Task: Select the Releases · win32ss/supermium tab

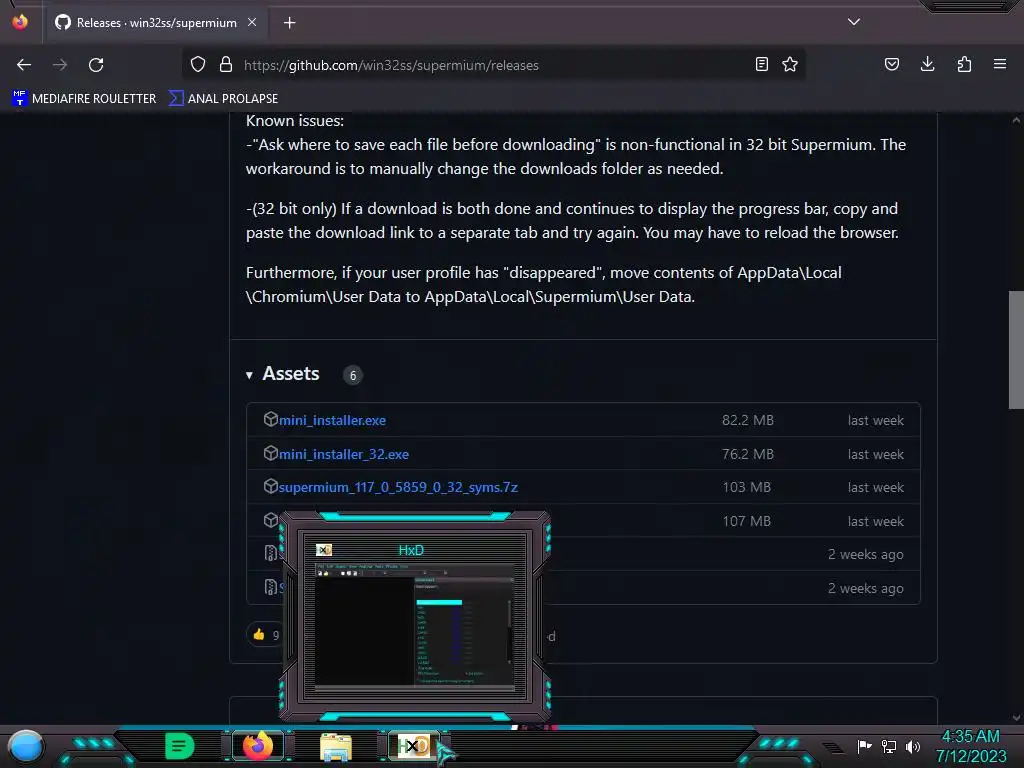Action: point(155,23)
